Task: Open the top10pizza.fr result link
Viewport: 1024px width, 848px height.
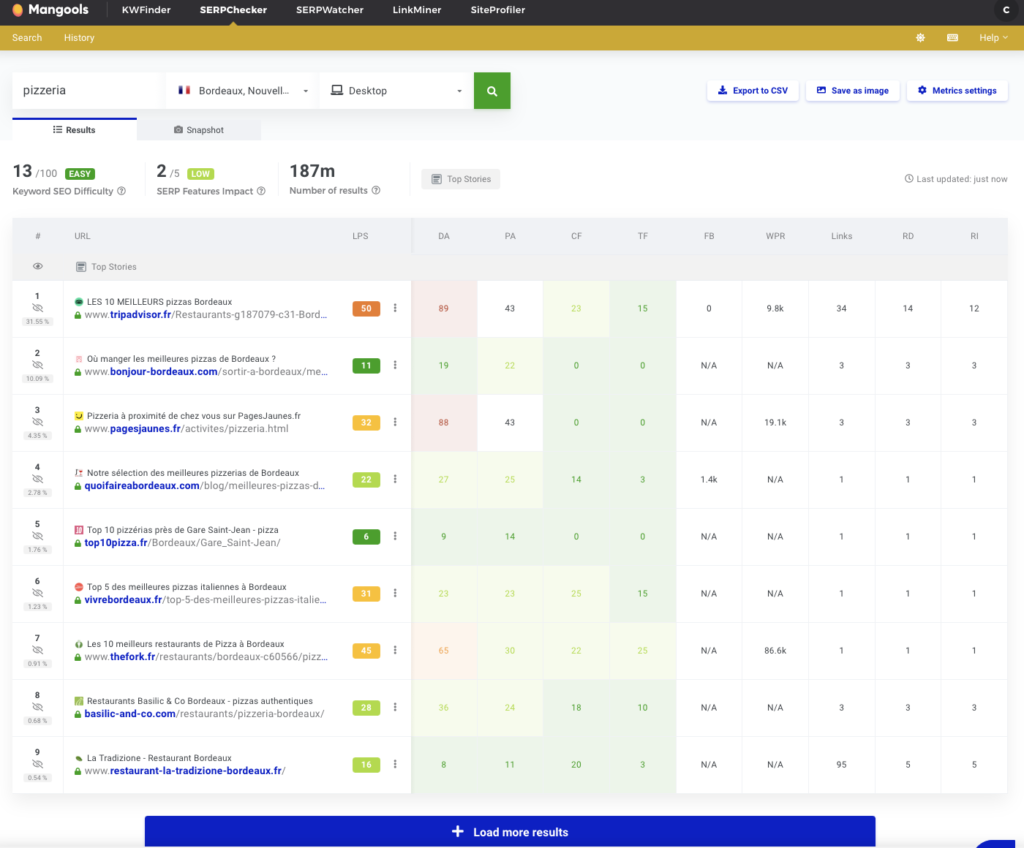Action: (x=182, y=543)
